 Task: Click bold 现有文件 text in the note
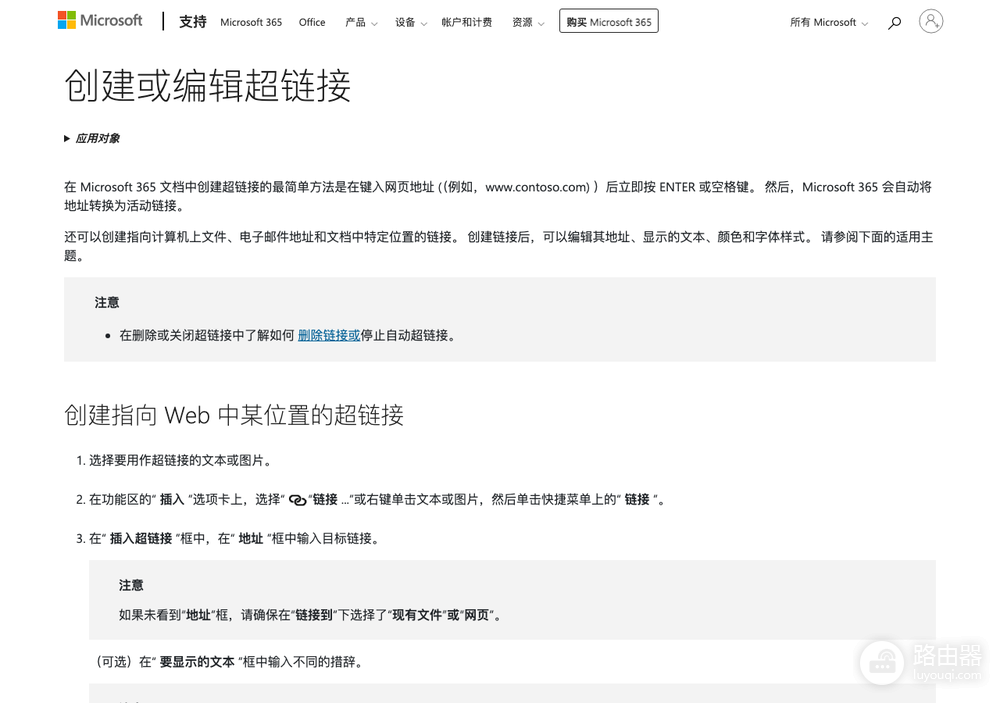tap(417, 615)
